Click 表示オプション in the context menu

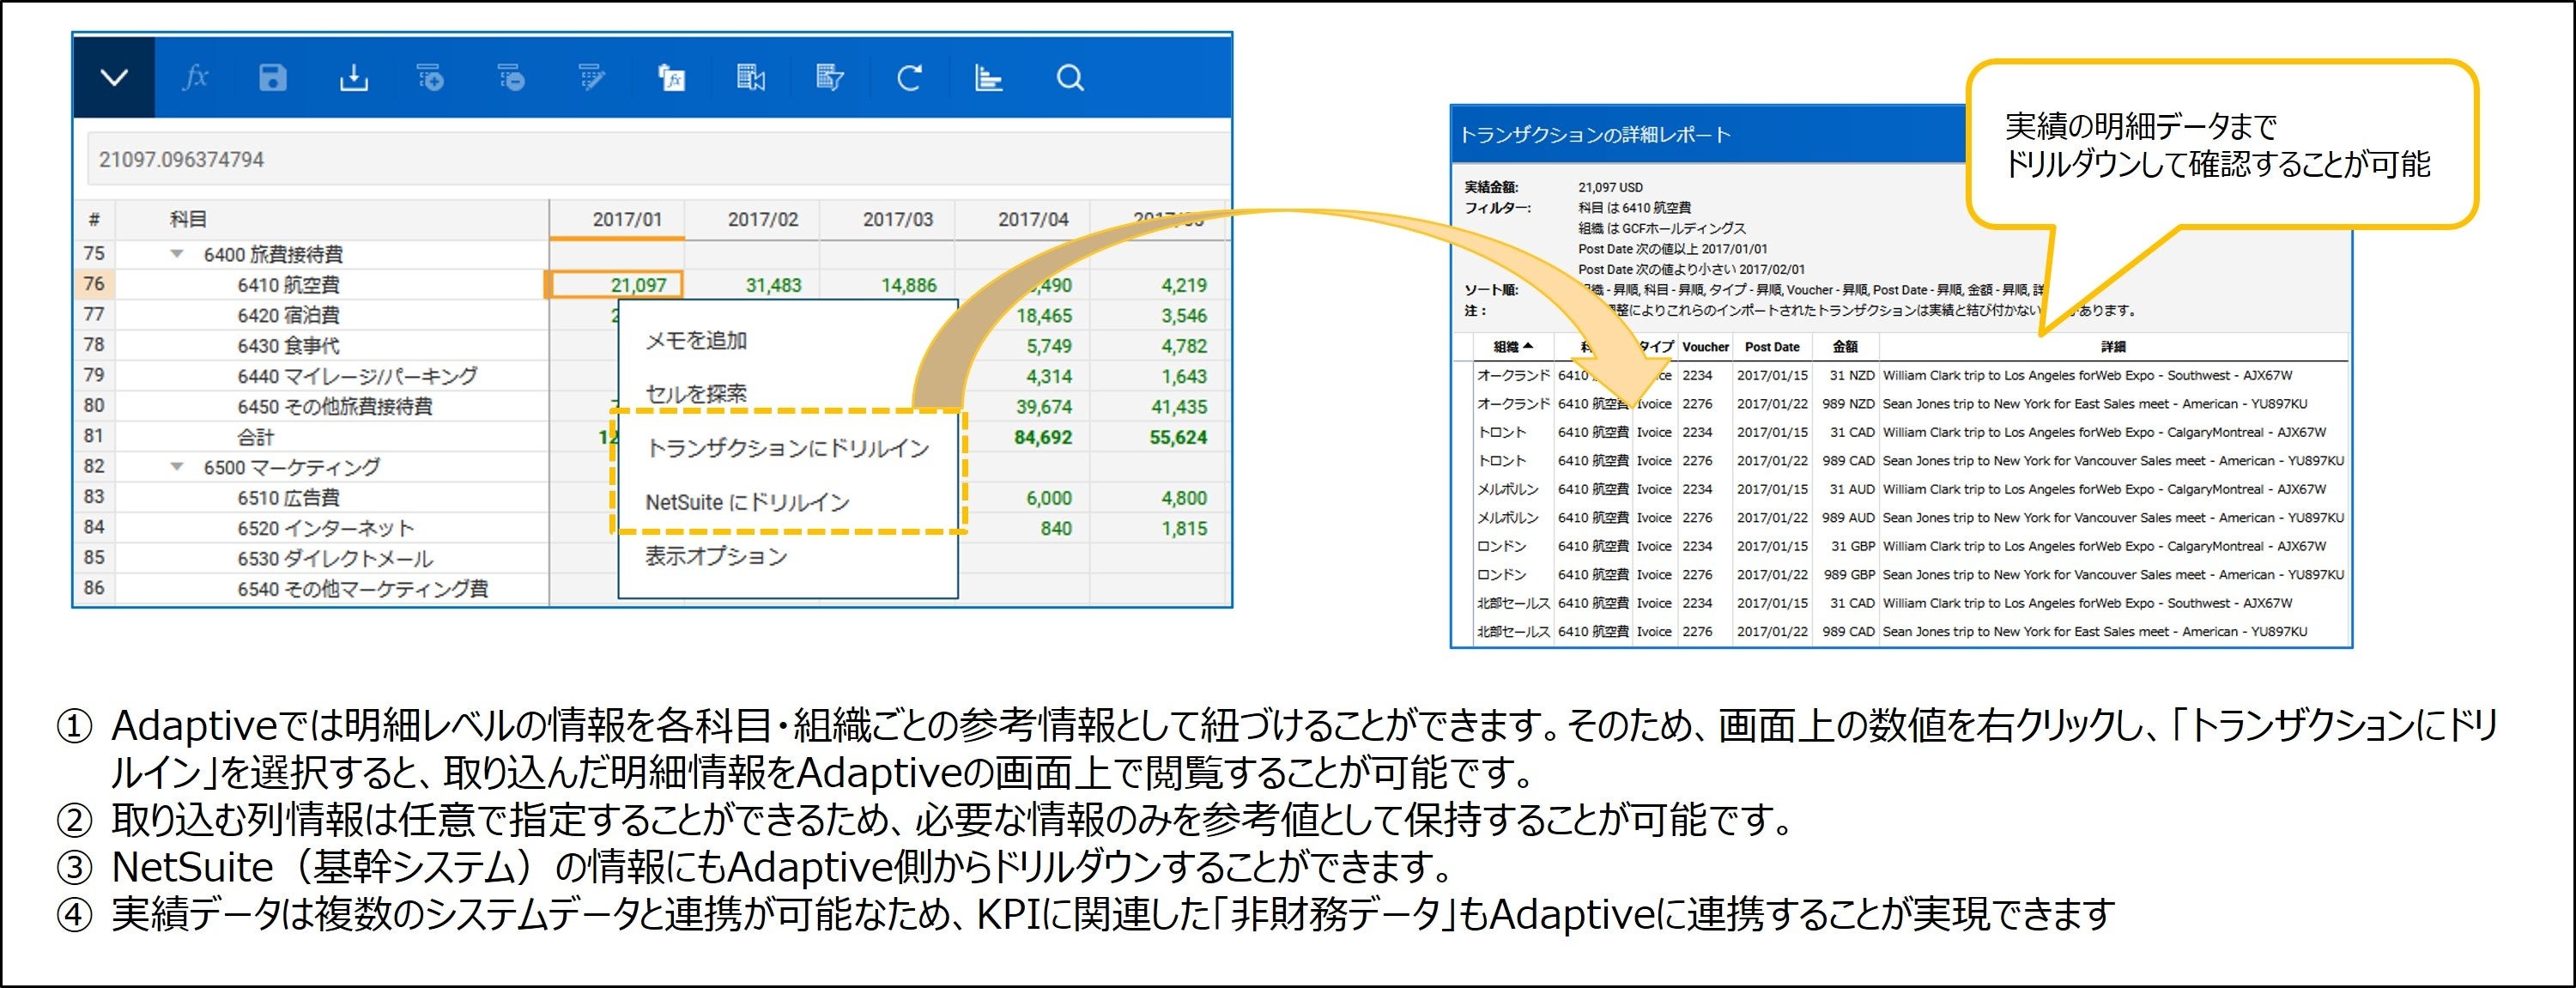click(x=716, y=556)
